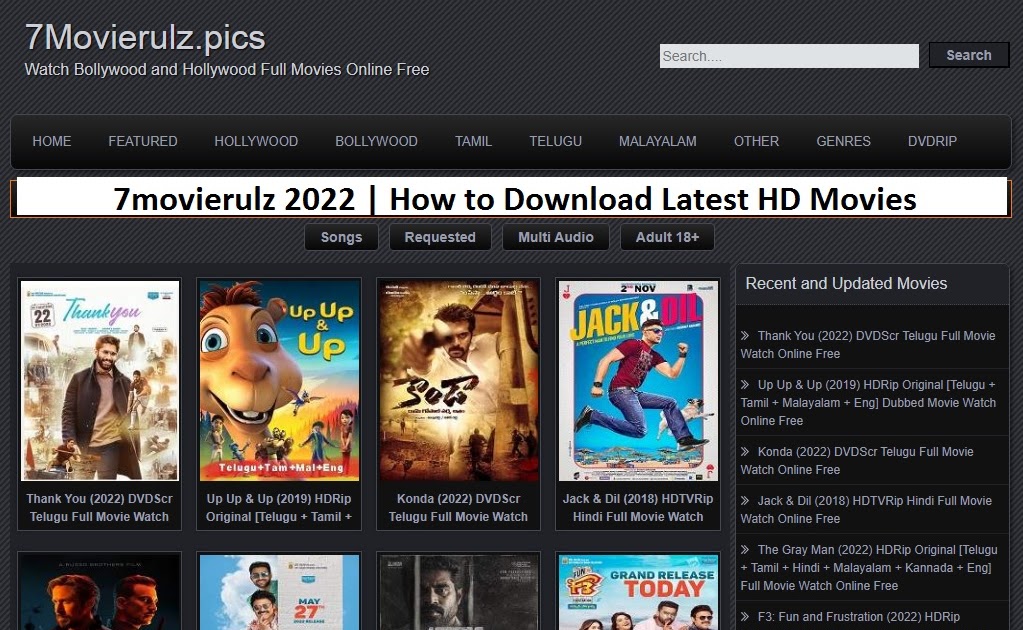Click Up Up & Up (2019) HDRip caption
Viewport: 1023px width, 630px height.
279,507
